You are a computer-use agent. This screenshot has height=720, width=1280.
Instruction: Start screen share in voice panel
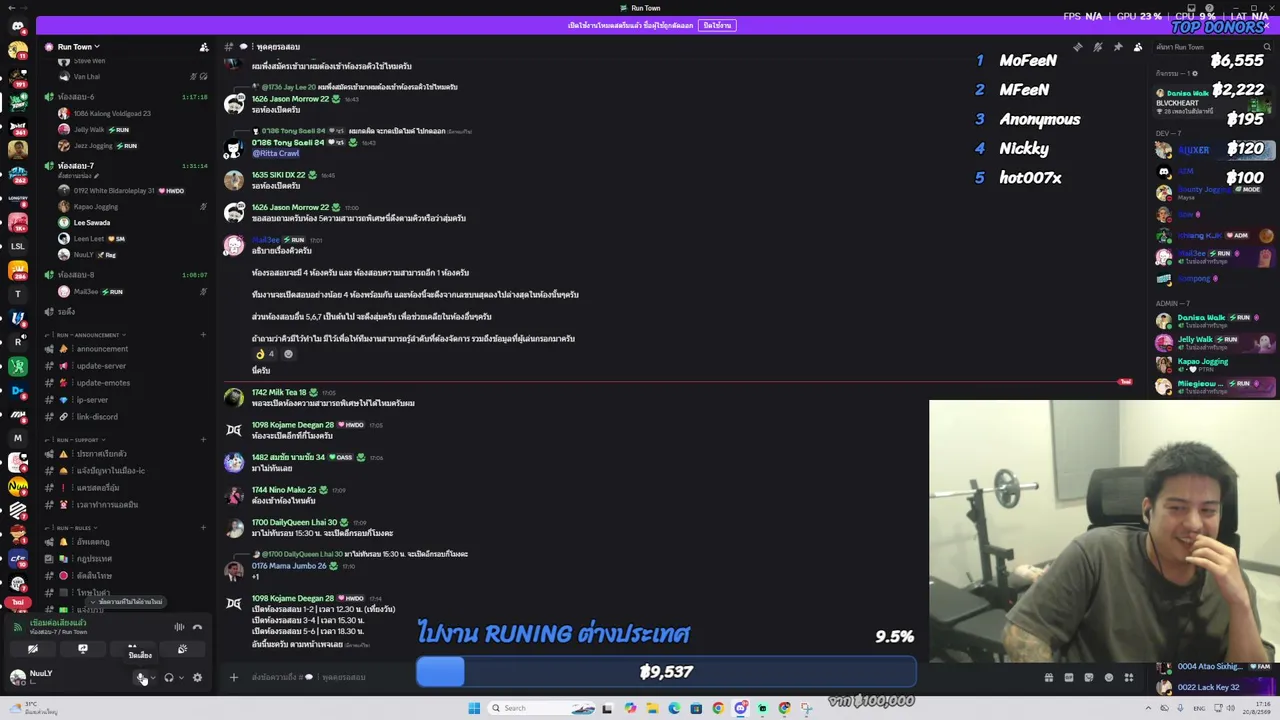click(83, 649)
